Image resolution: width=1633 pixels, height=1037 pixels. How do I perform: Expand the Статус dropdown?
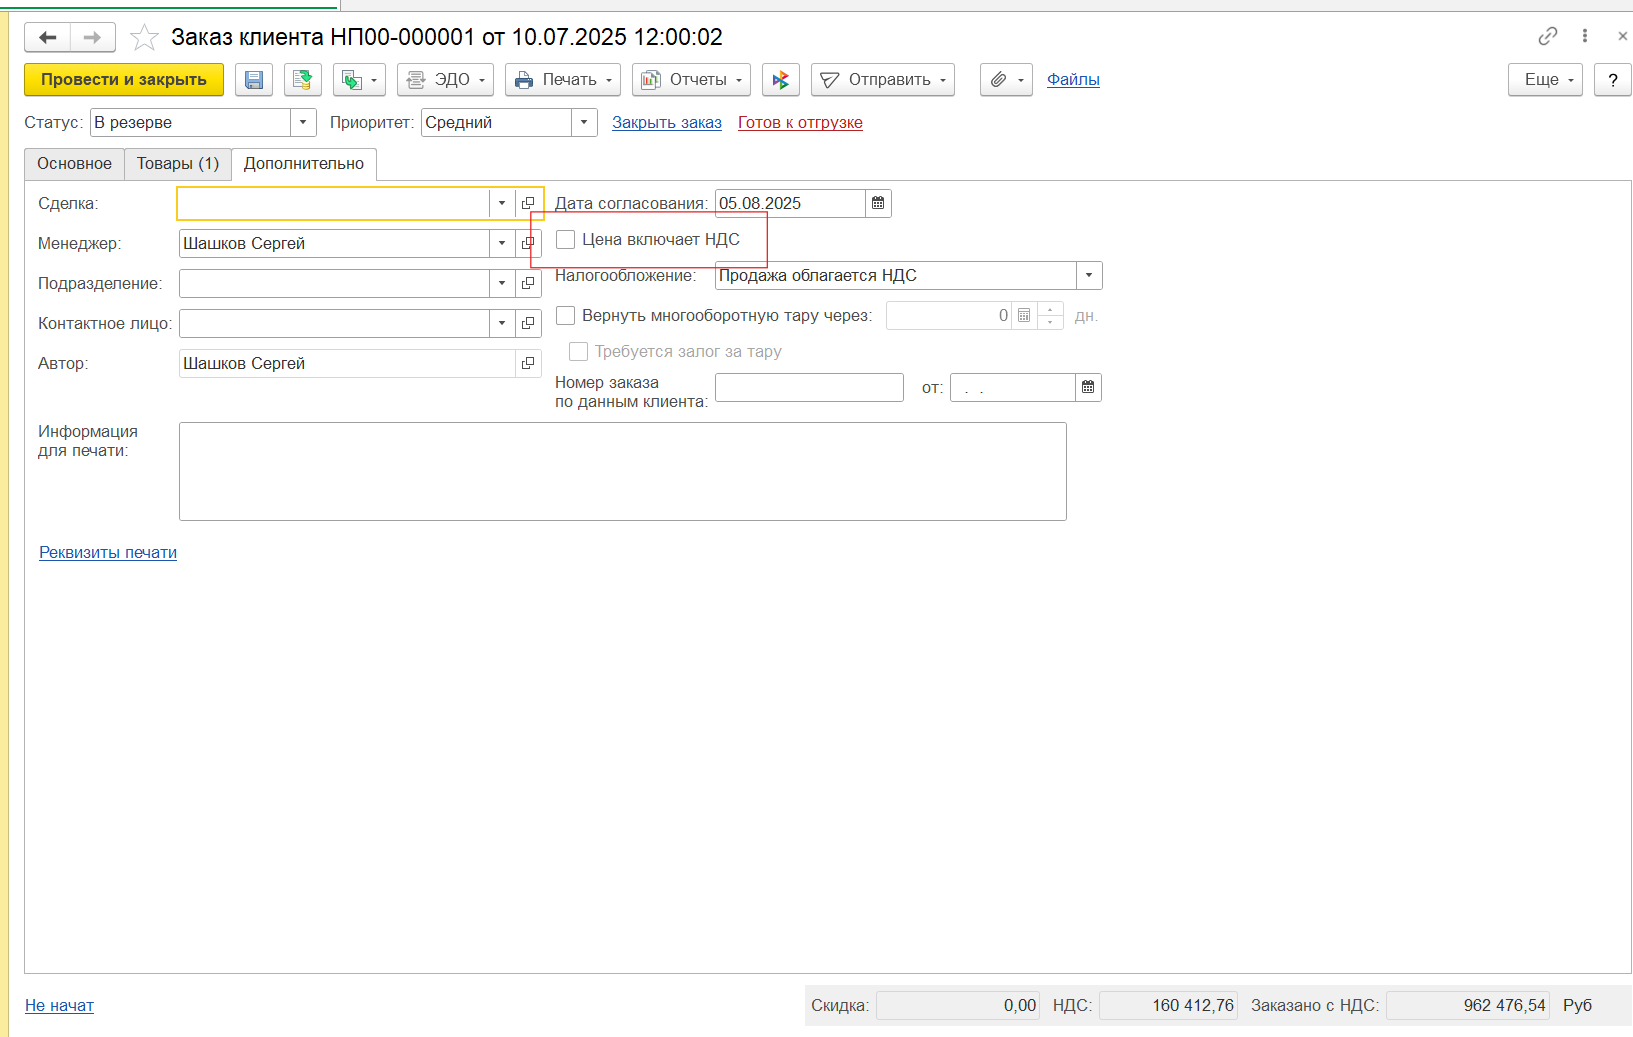point(302,123)
